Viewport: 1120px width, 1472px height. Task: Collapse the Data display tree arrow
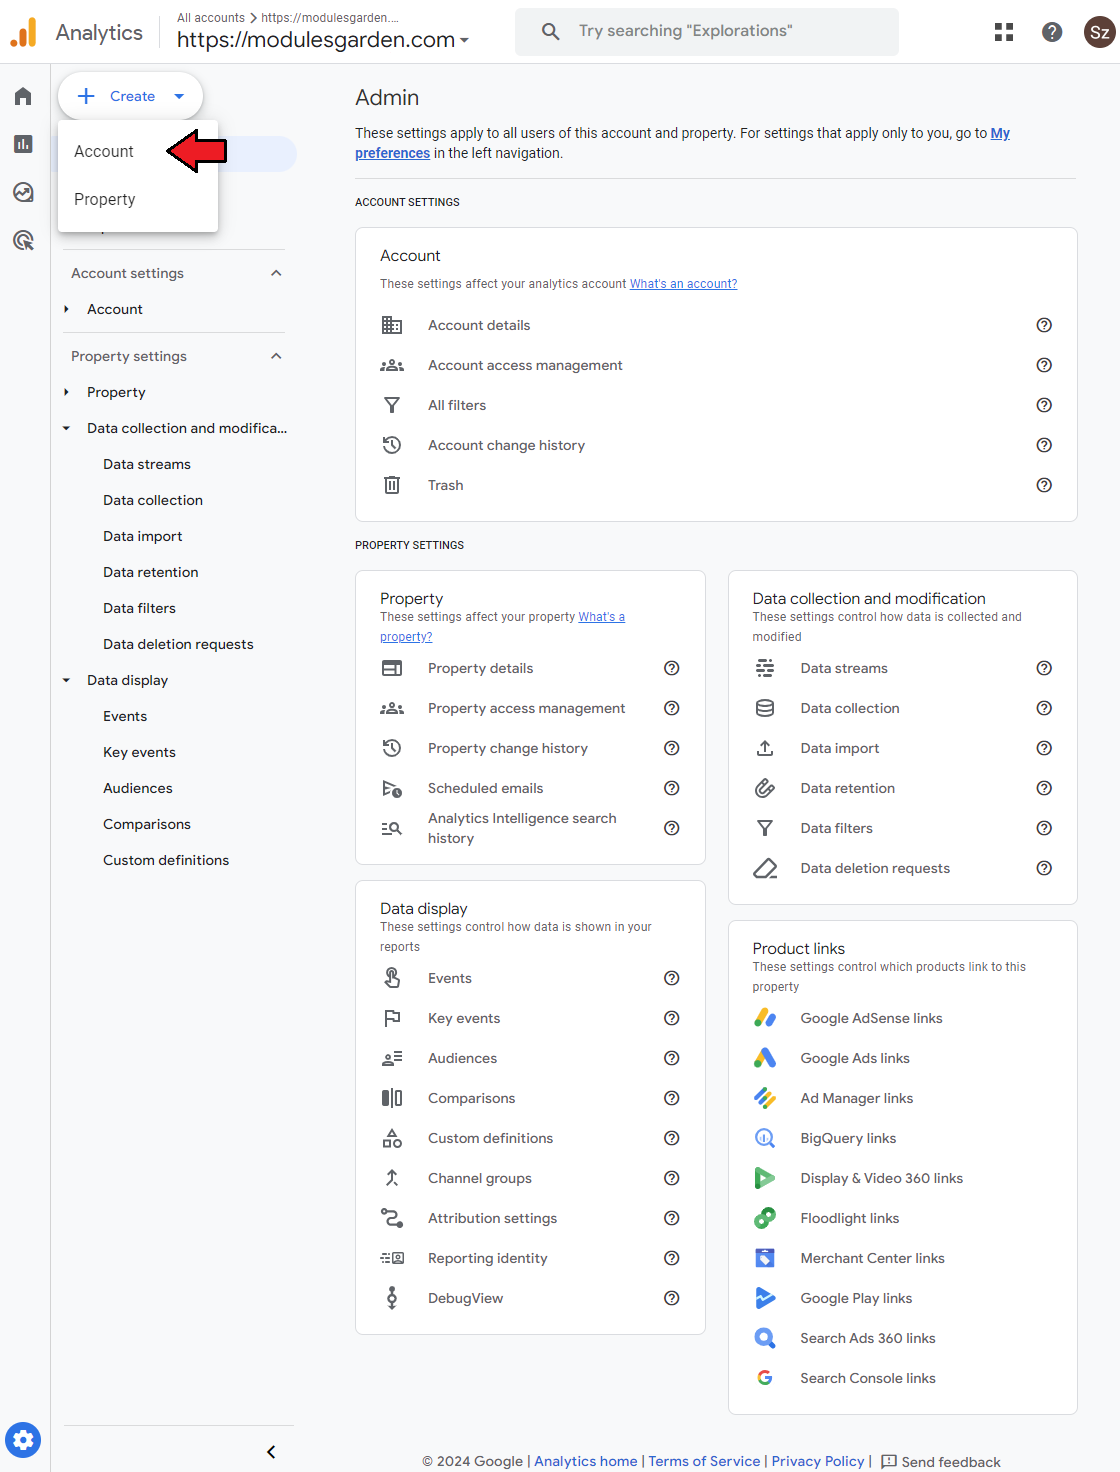66,680
